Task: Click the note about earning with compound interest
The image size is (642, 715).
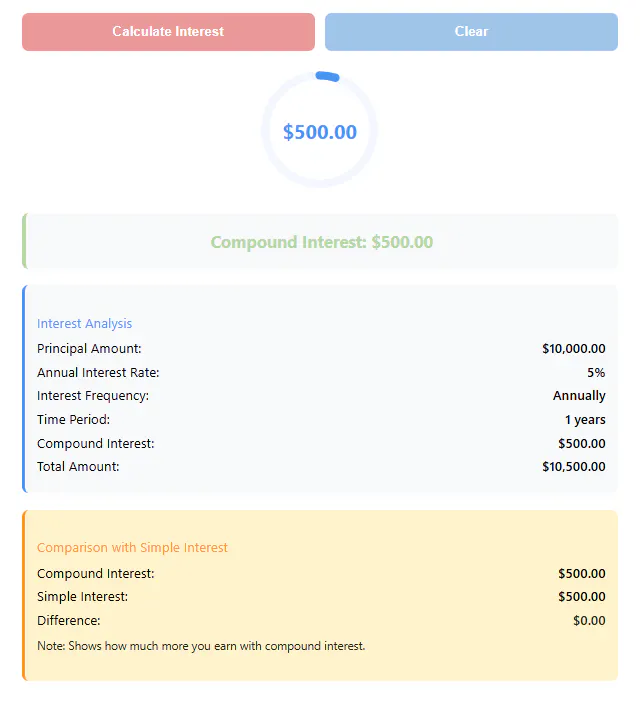Action: click(201, 646)
